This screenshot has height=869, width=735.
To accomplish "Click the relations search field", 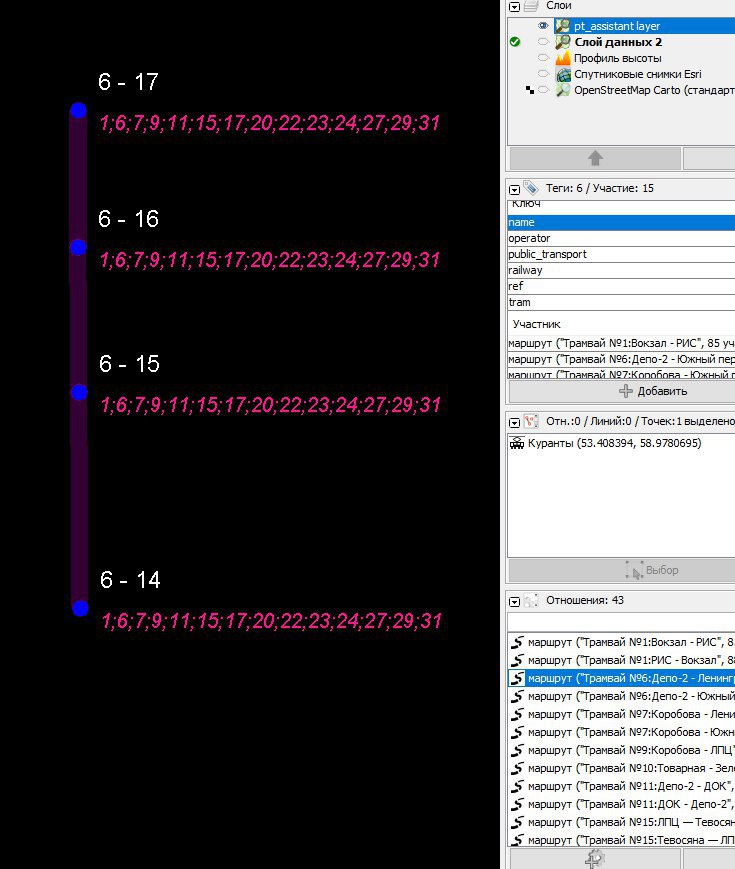I will tap(621, 621).
